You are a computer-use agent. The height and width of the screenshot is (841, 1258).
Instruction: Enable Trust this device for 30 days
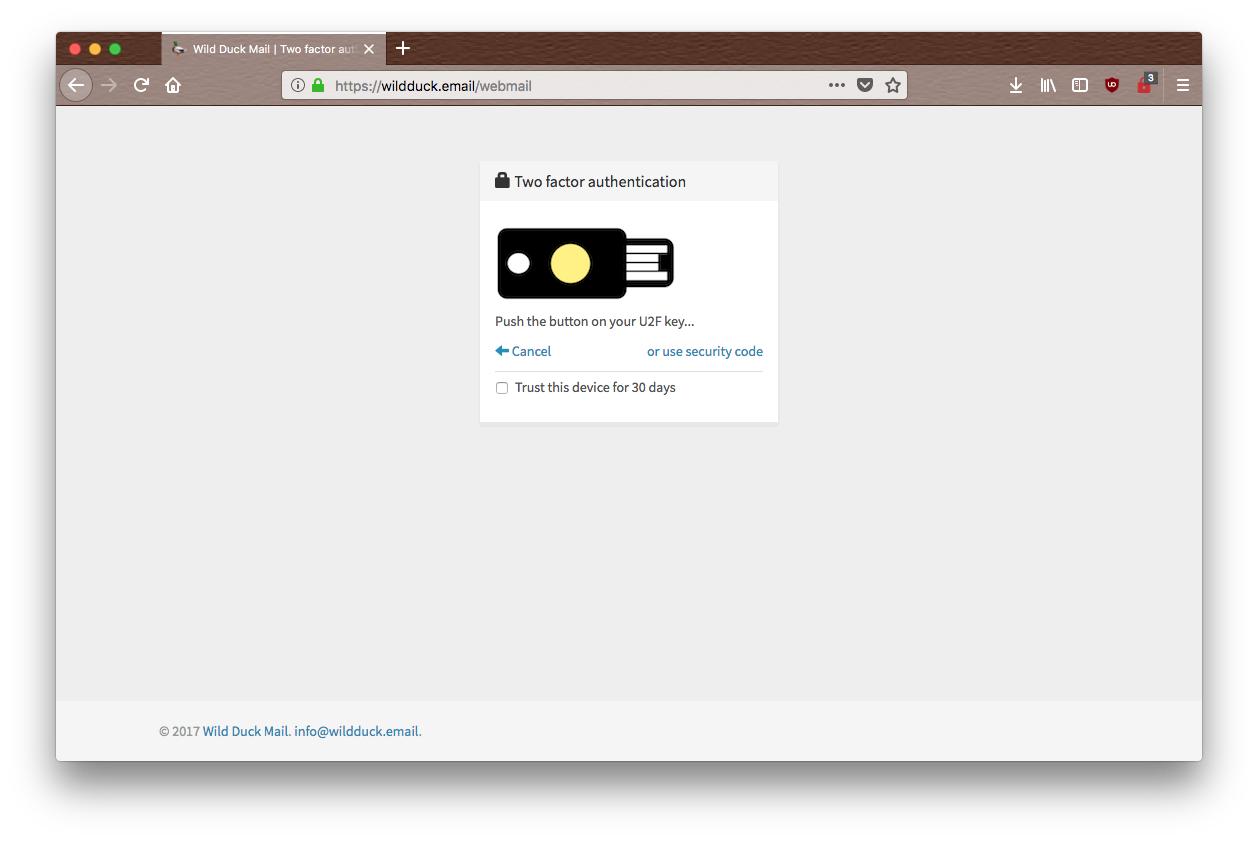pos(502,388)
